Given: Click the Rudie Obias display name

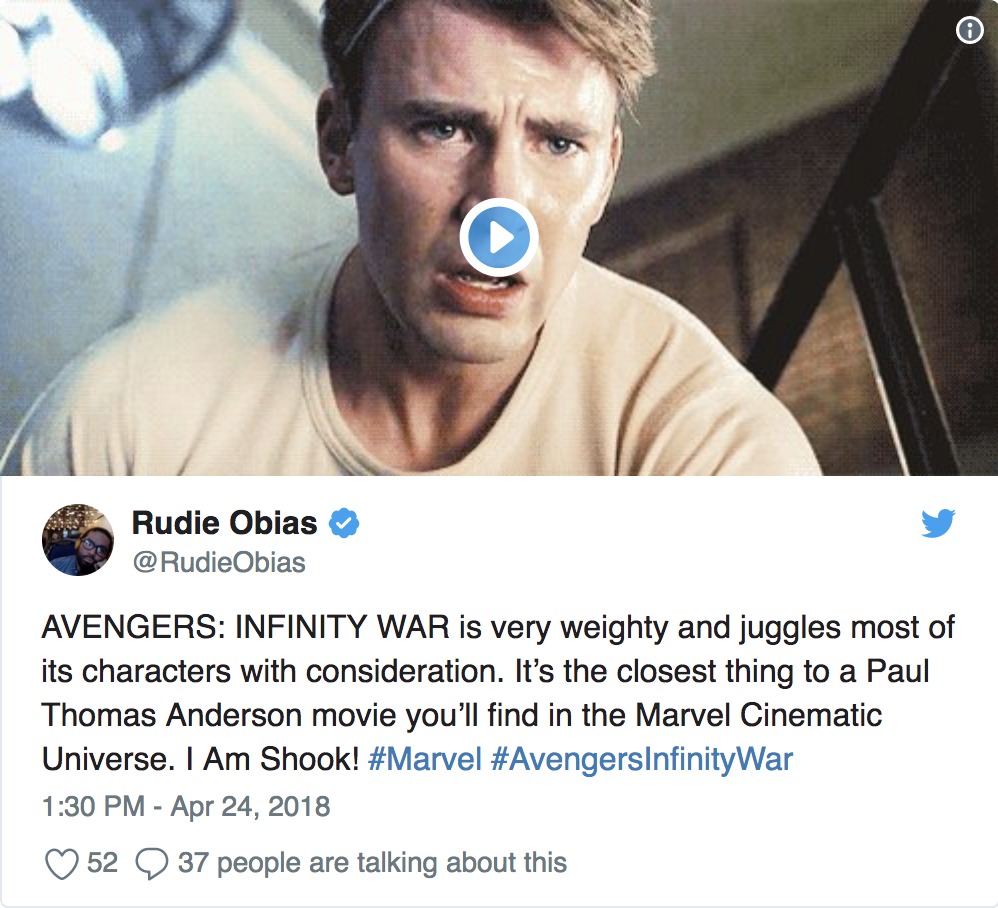Looking at the screenshot, I should pos(224,522).
